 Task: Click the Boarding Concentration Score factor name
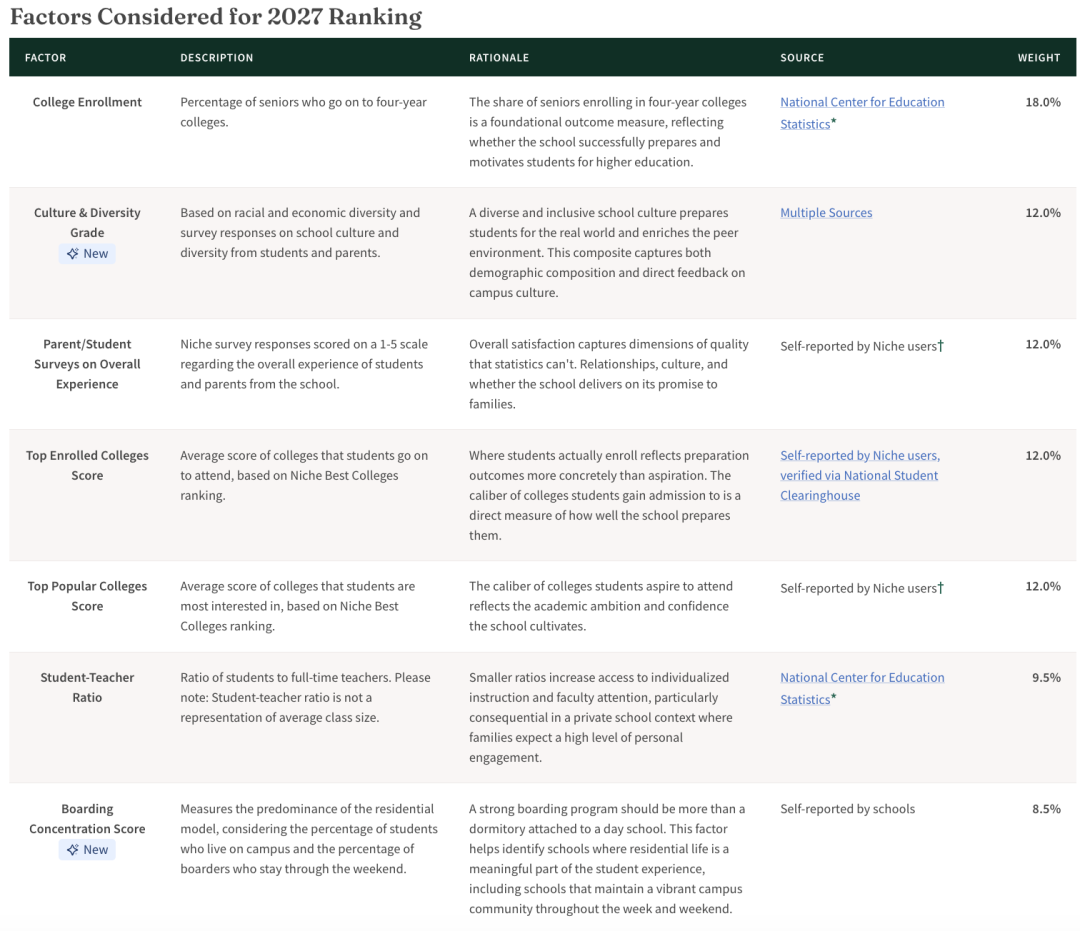tap(87, 818)
